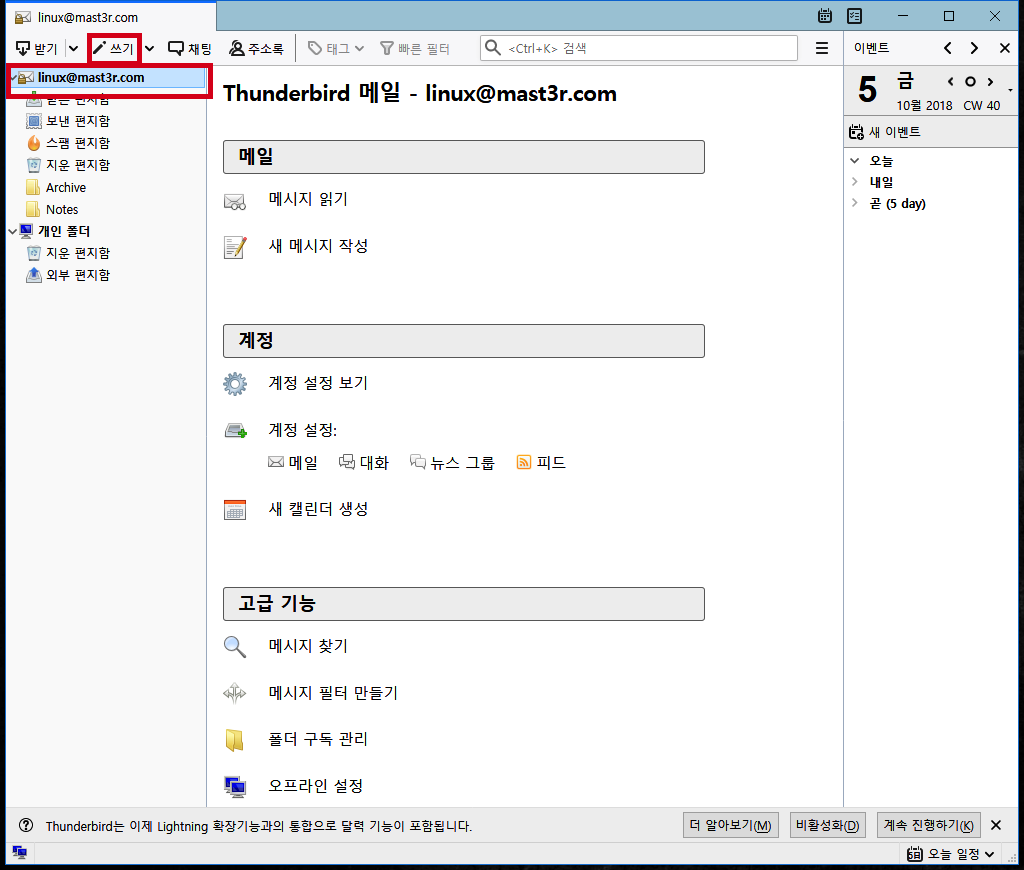1024x870 pixels.
Task: Go to previous item in 이벤트 pane header
Action: (x=948, y=48)
